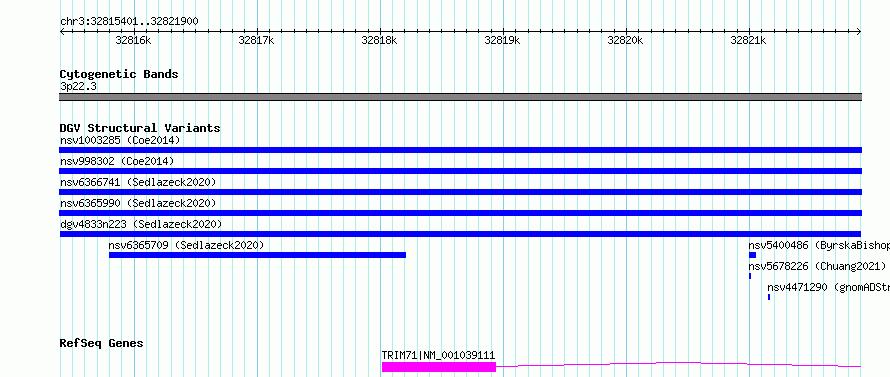The image size is (890, 377).
Task: Click the TRIM71 intron line
Action: 679,364
